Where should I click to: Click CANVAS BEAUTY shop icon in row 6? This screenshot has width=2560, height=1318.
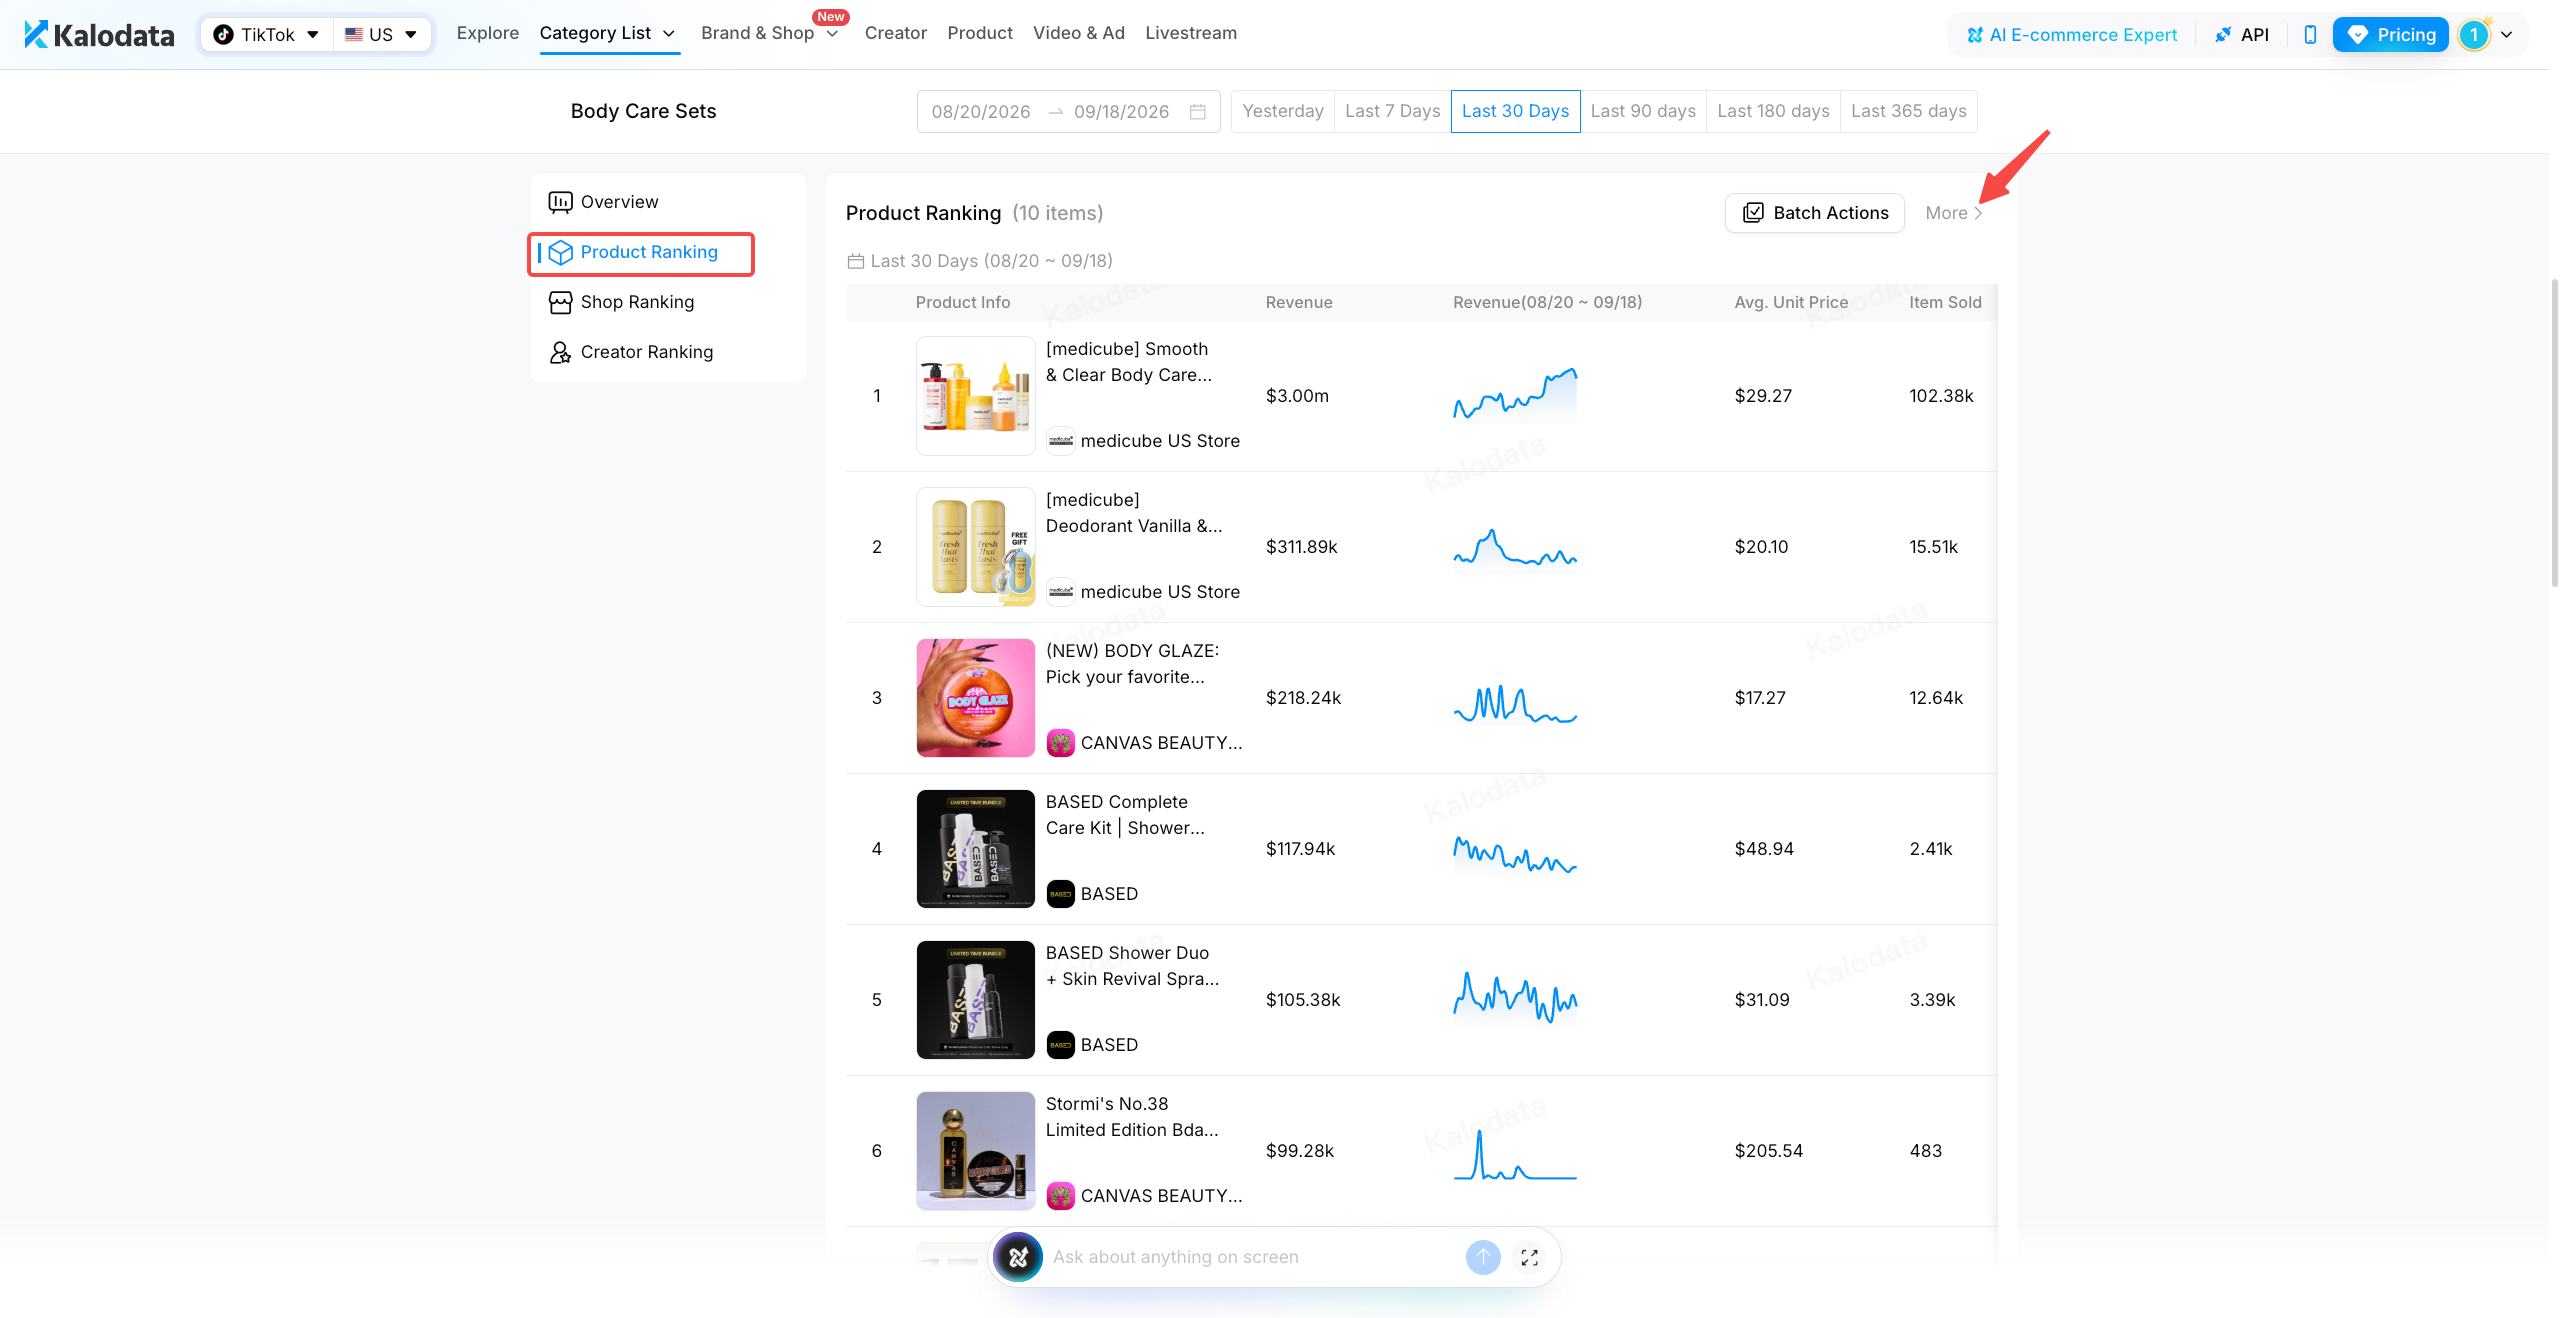[1060, 1196]
